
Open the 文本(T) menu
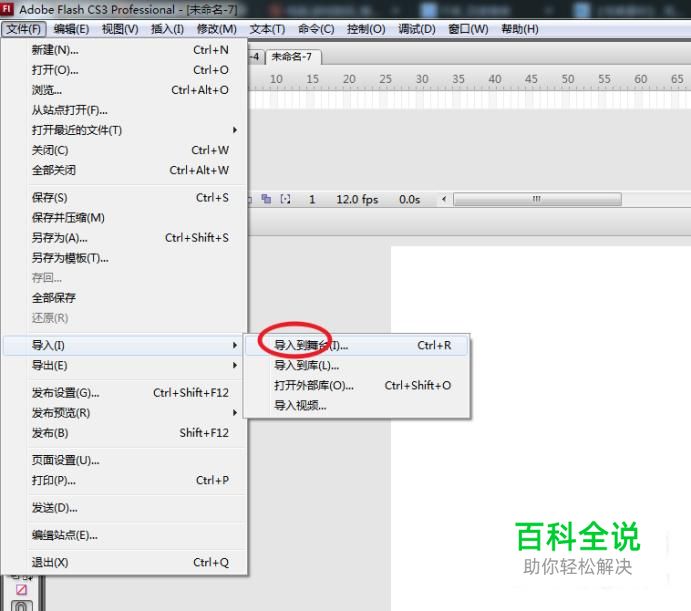(267, 29)
